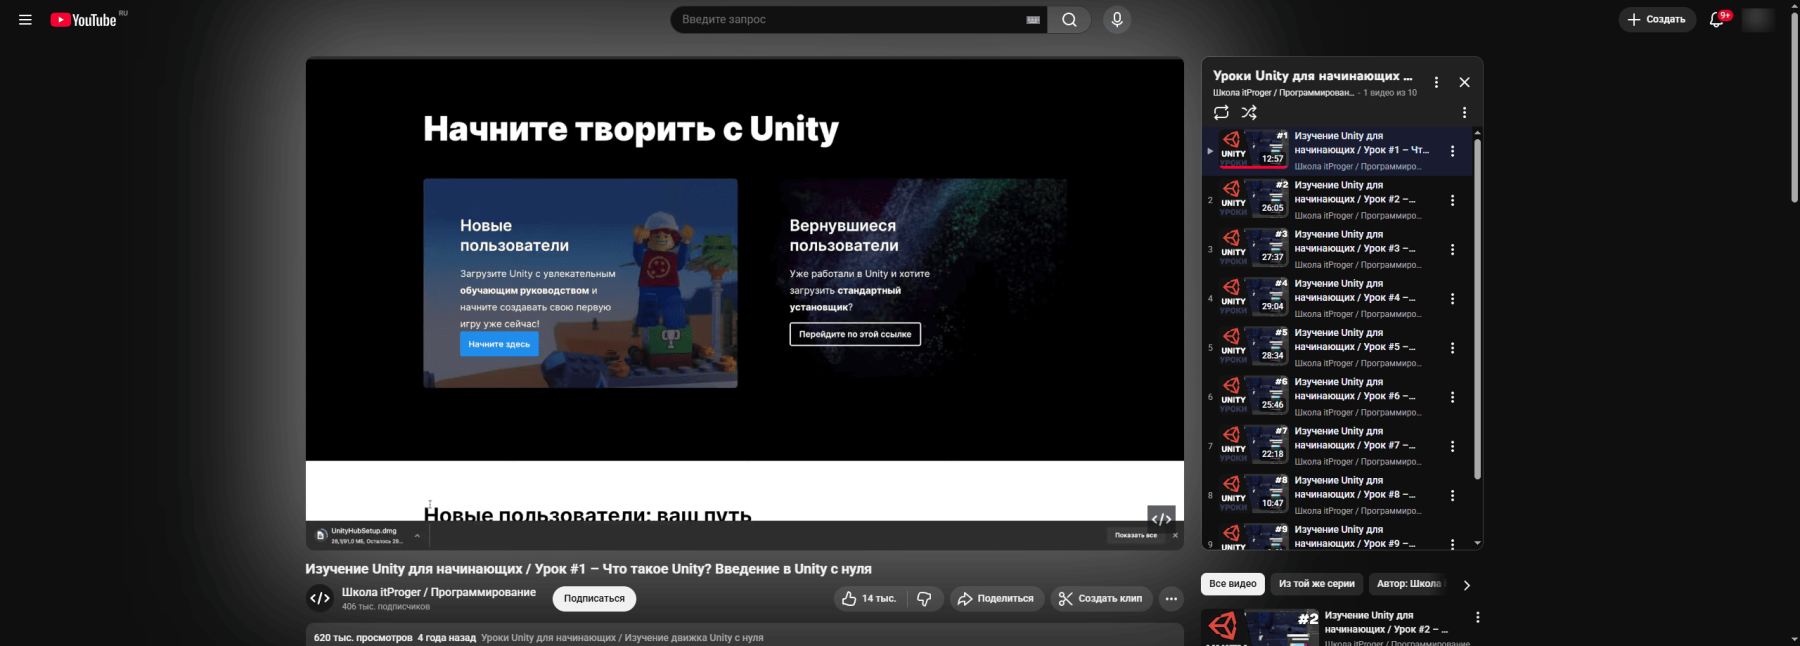Toggle playlist loop

pyautogui.click(x=1221, y=113)
